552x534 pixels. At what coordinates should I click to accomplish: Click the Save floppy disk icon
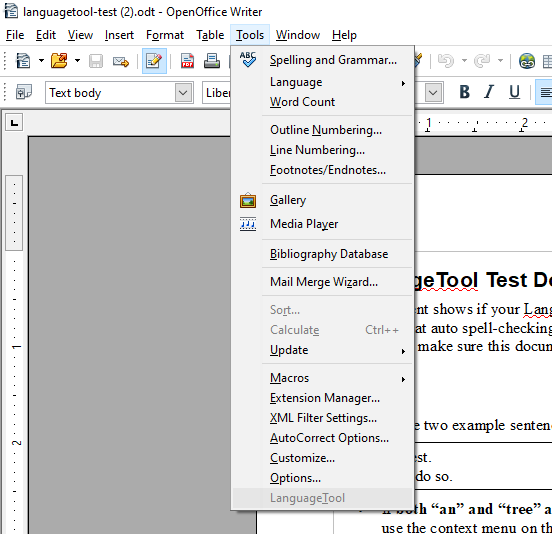point(96,61)
